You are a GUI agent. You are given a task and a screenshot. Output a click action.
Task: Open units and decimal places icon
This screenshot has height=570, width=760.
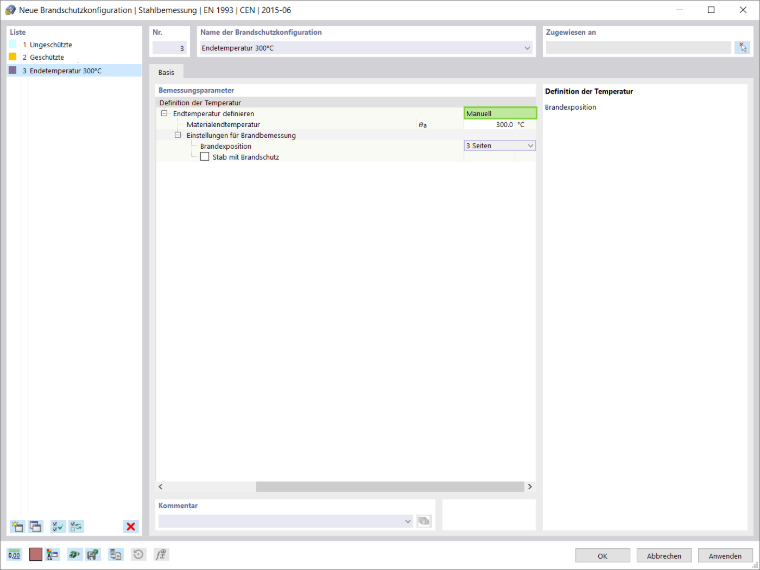click(x=15, y=554)
